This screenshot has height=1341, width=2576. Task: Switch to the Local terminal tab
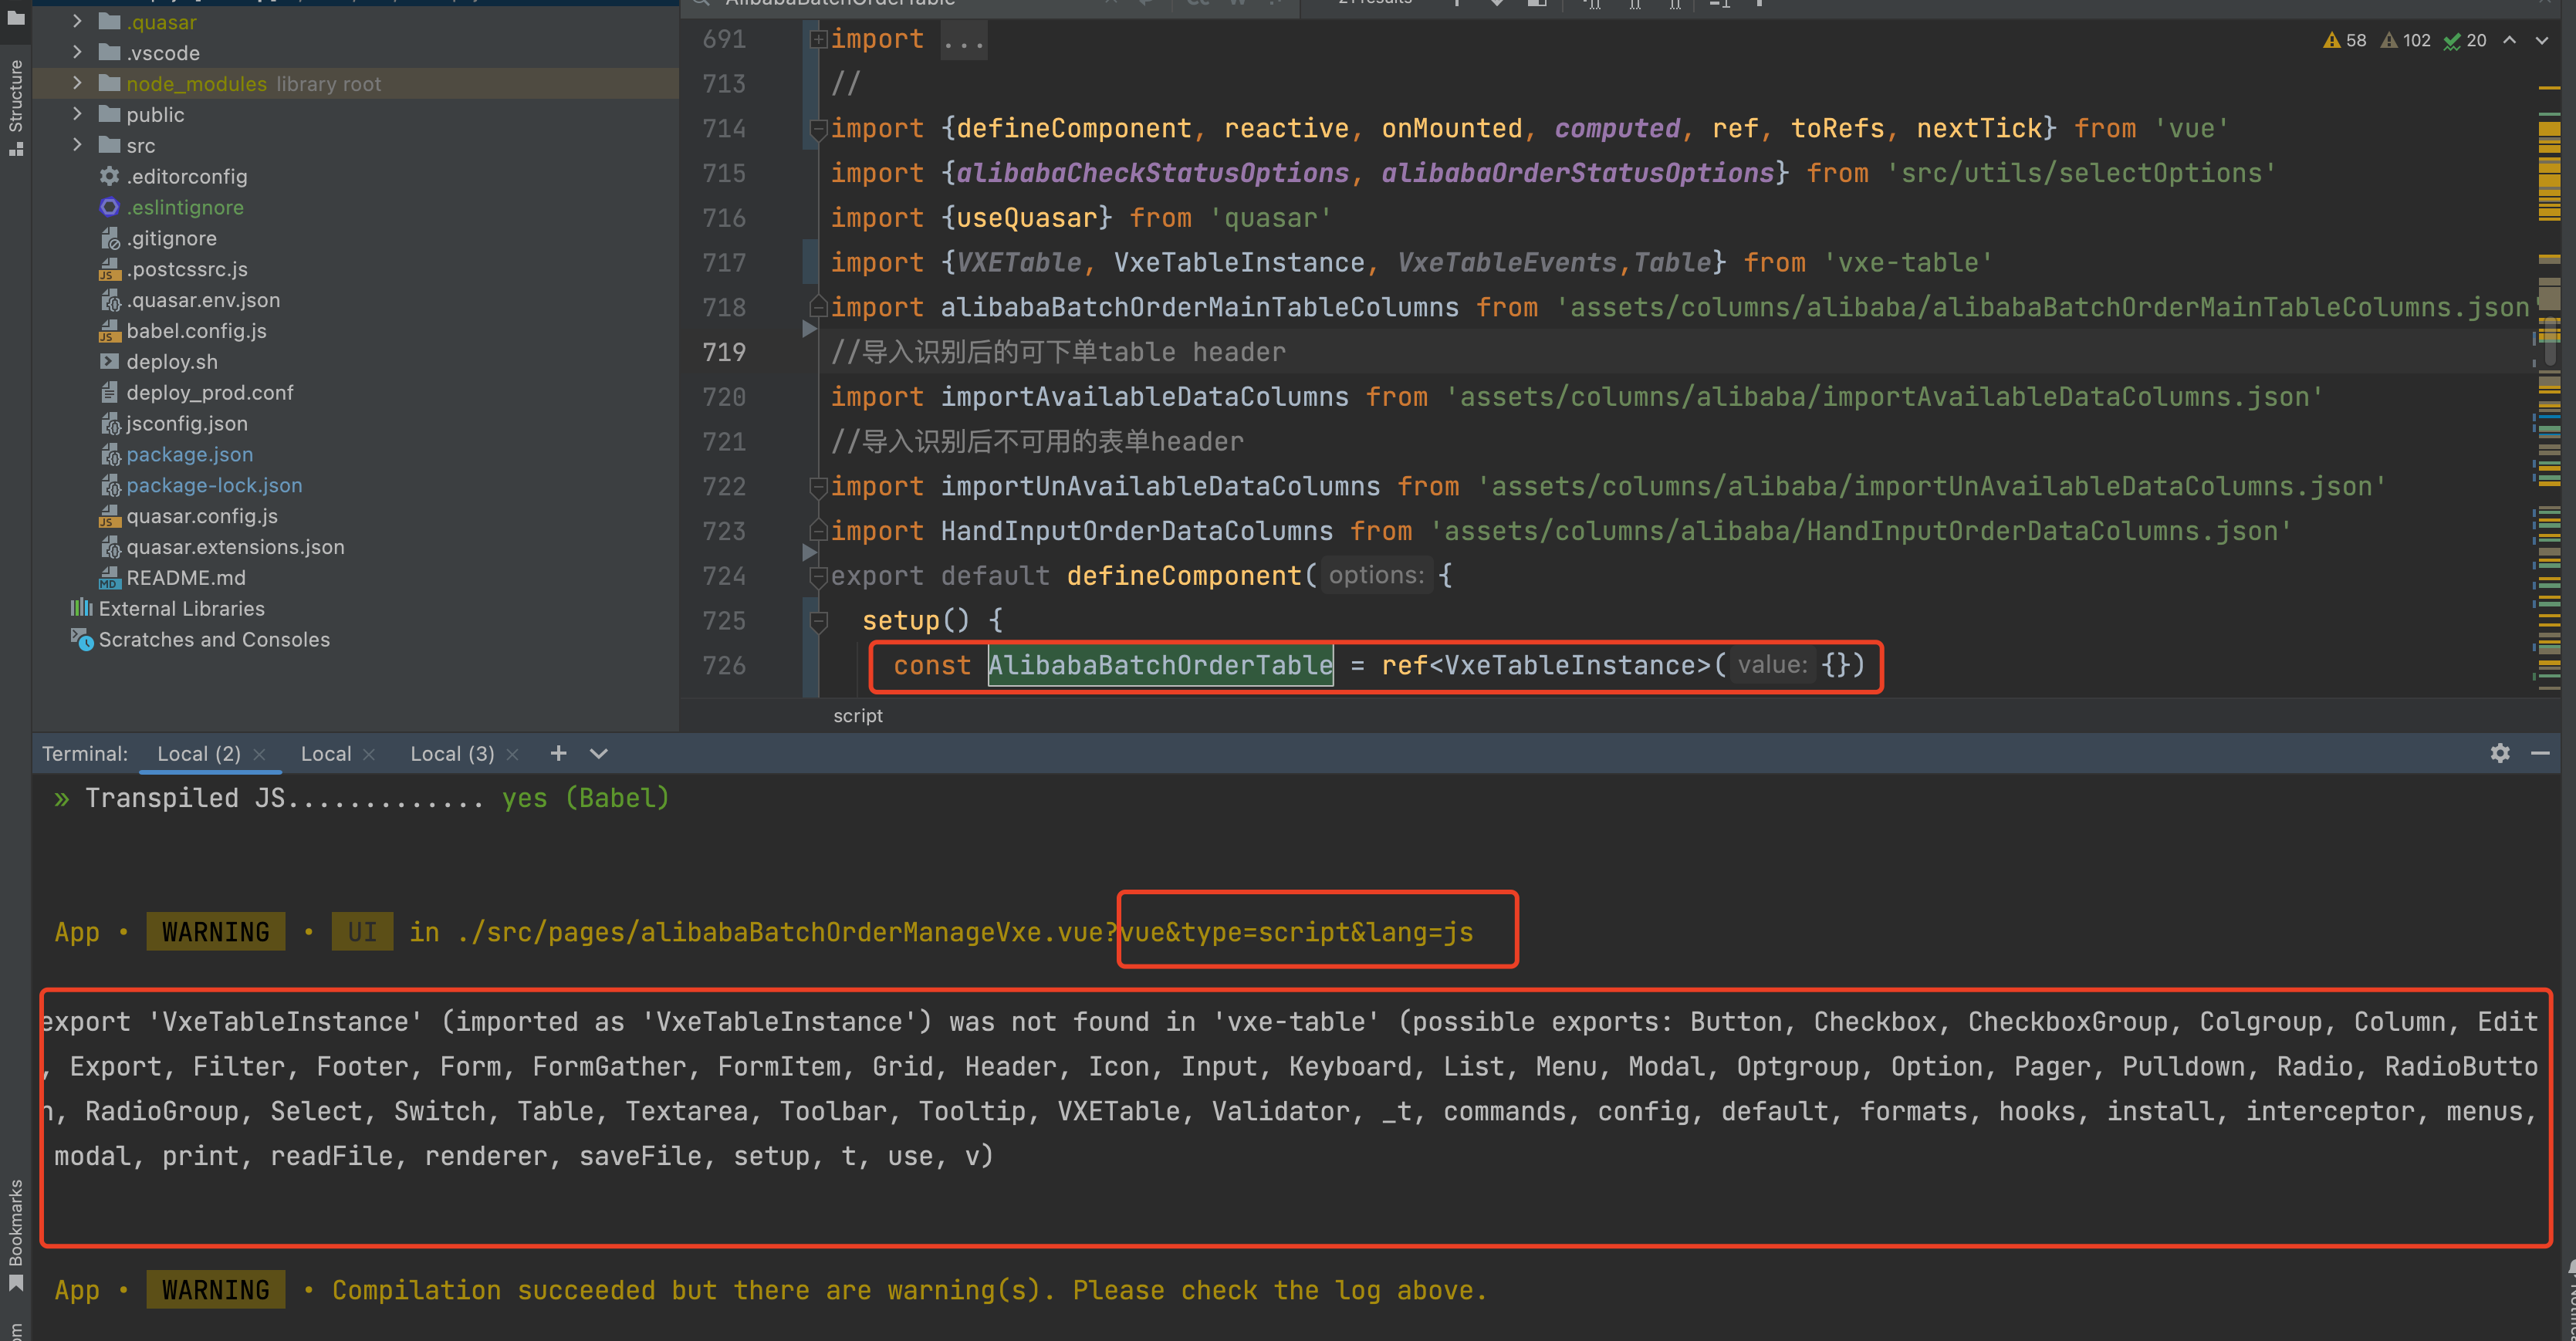pos(325,753)
